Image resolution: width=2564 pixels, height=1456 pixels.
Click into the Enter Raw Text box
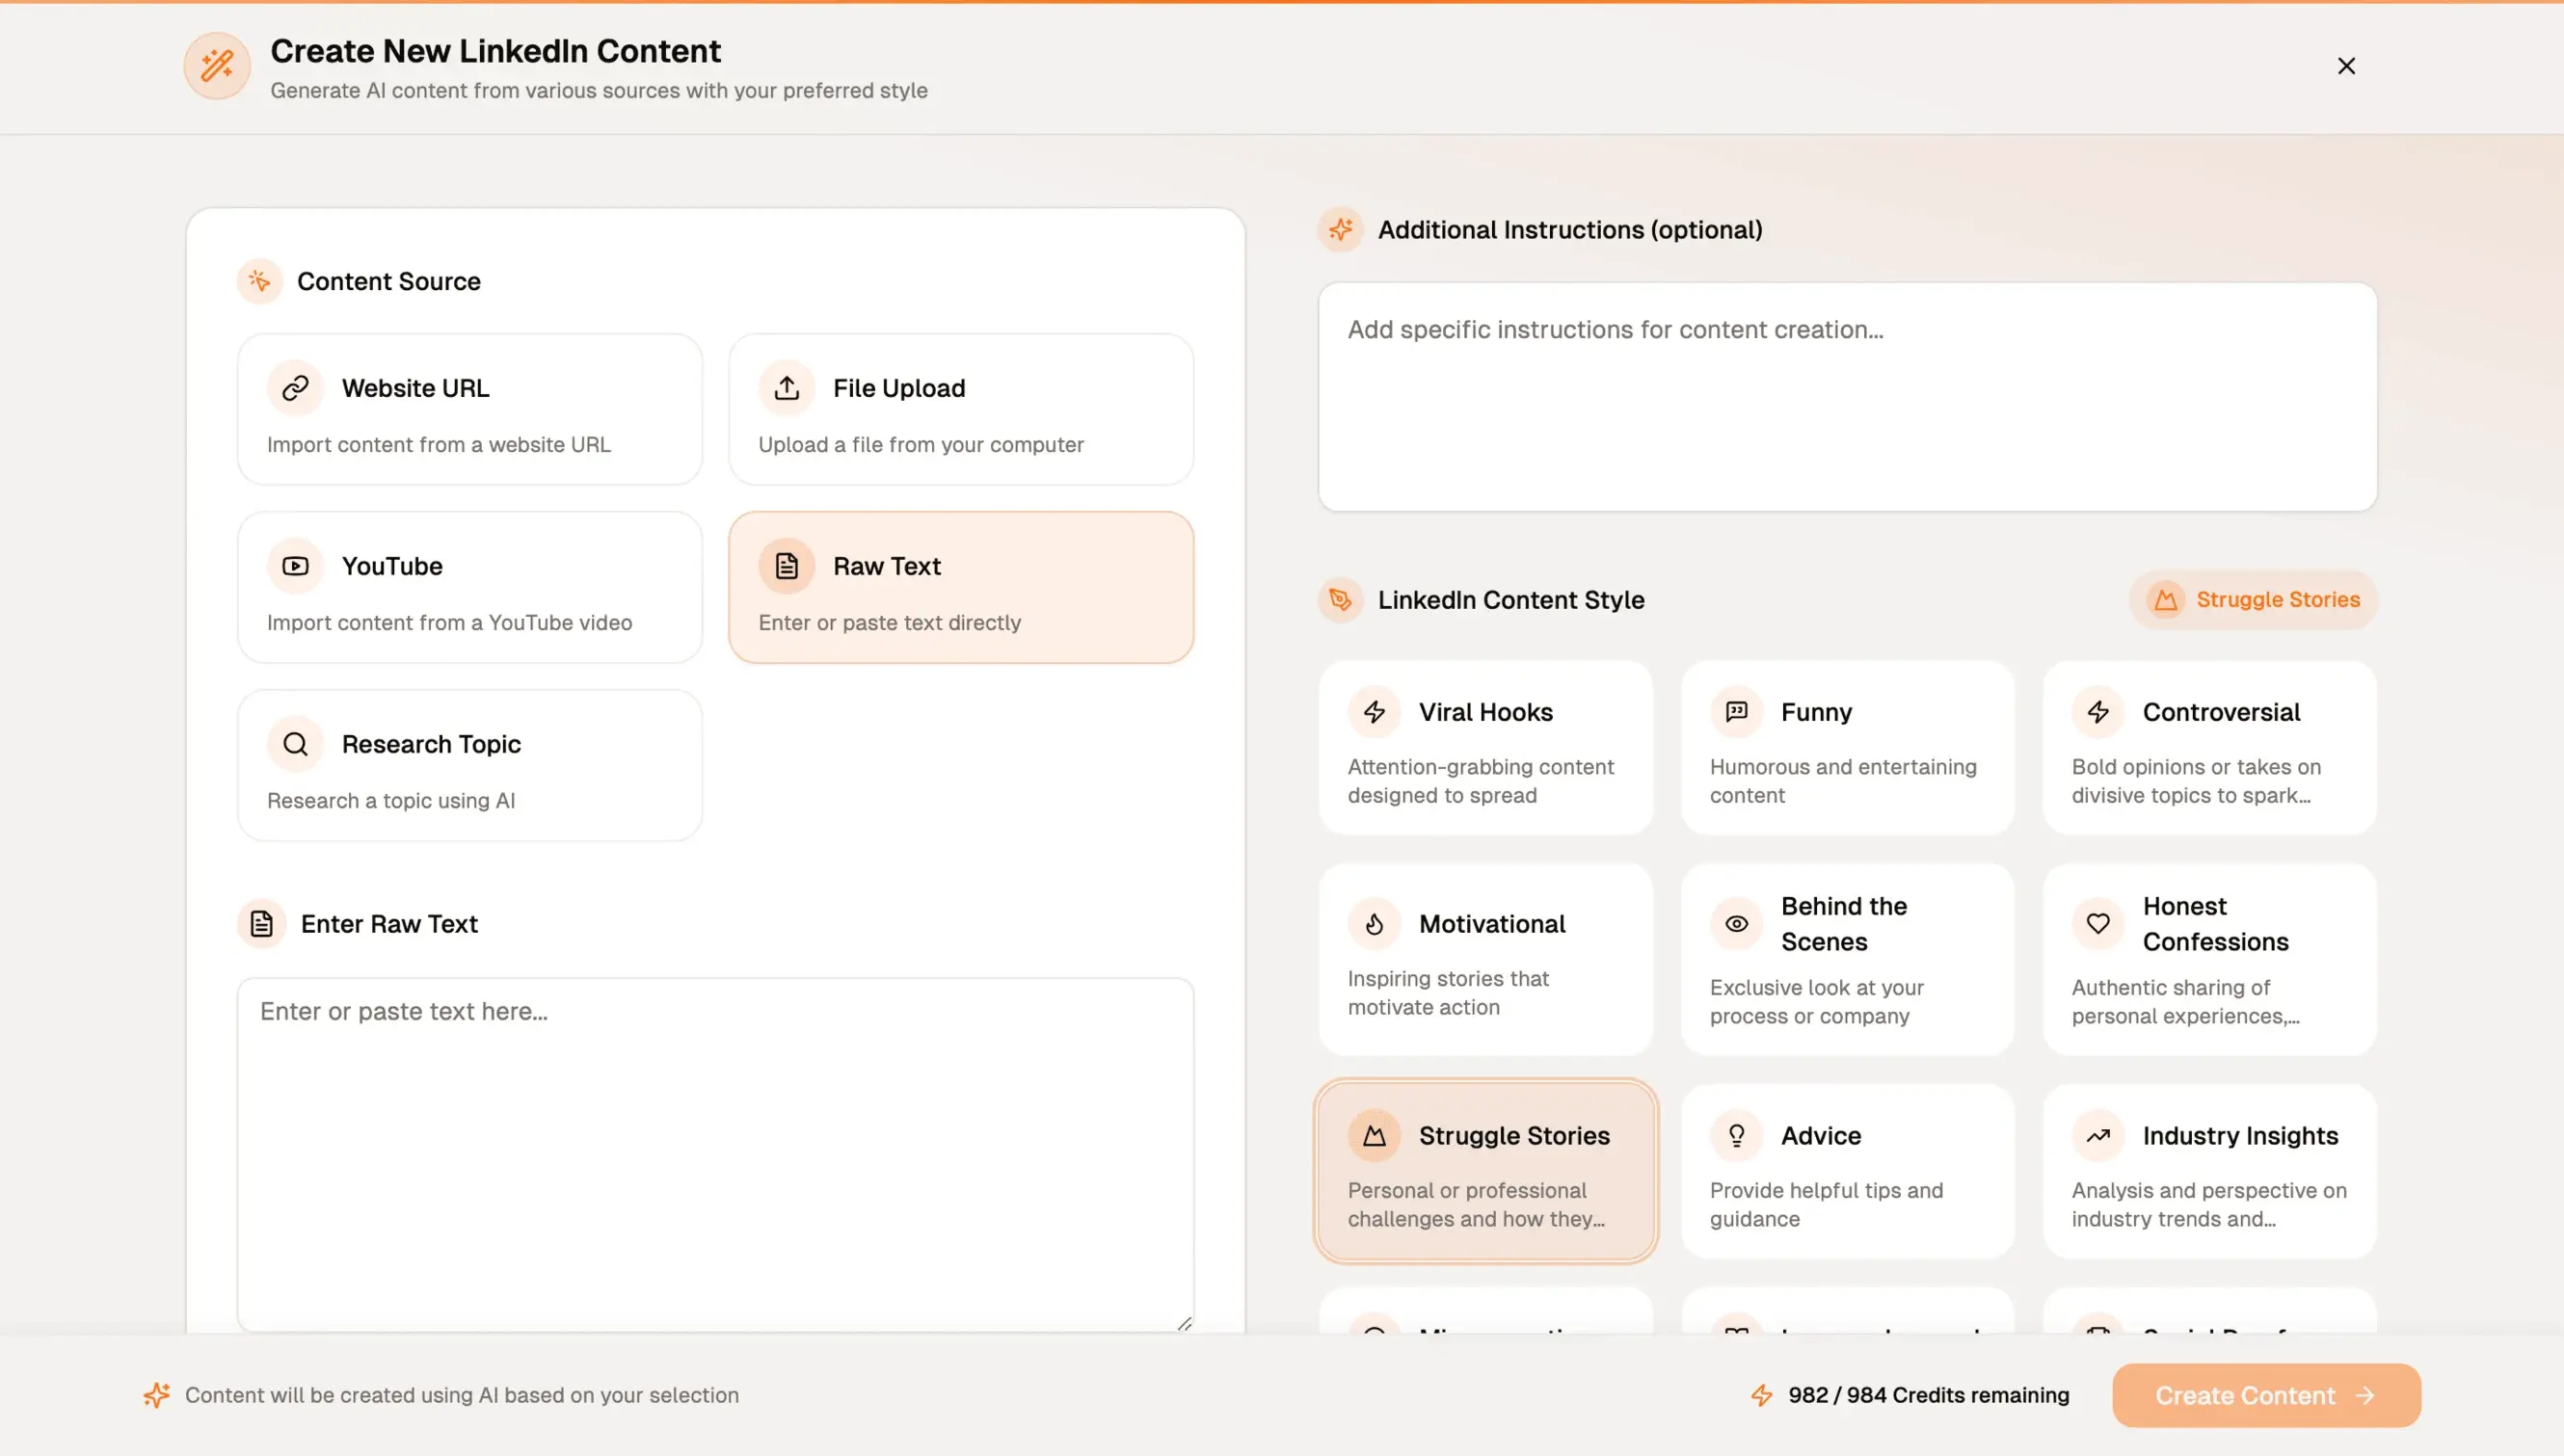coord(715,1155)
